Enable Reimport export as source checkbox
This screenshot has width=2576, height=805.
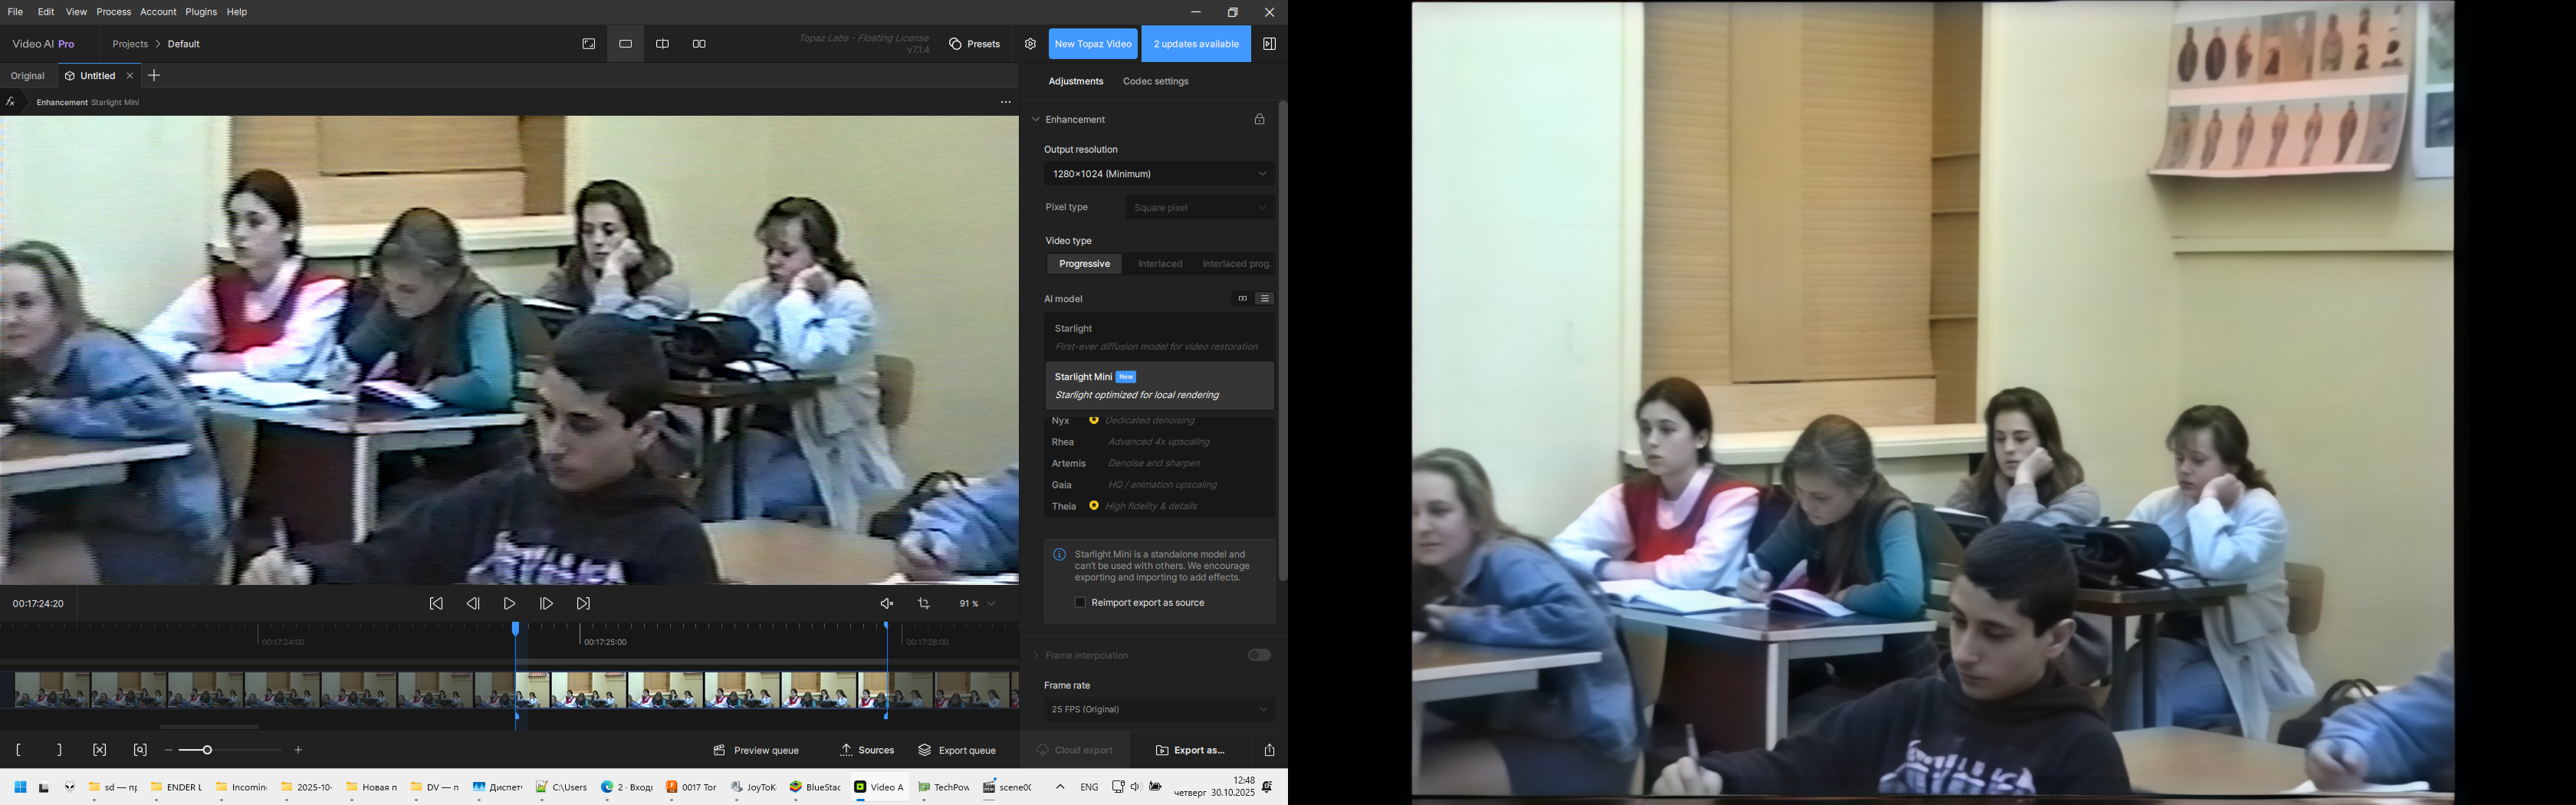click(x=1080, y=603)
